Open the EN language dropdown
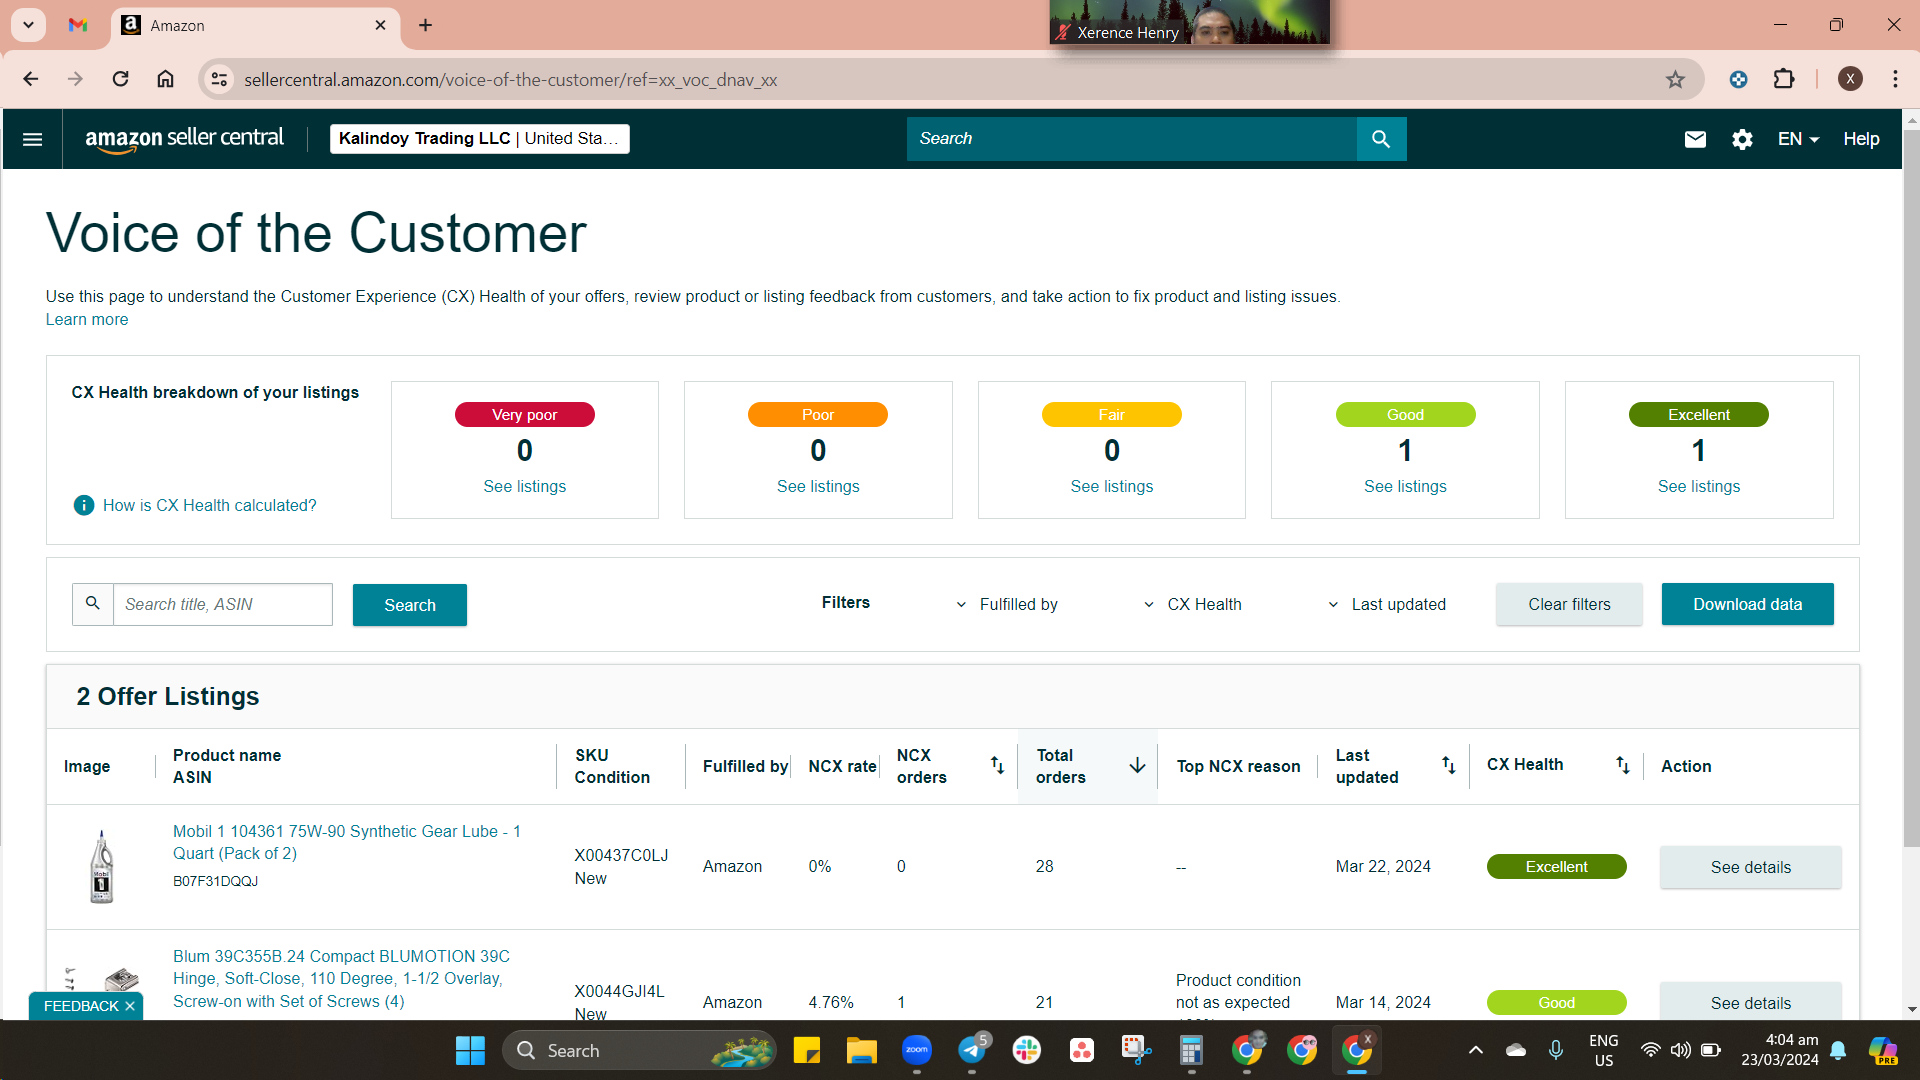The width and height of the screenshot is (1920, 1080). (x=1798, y=139)
